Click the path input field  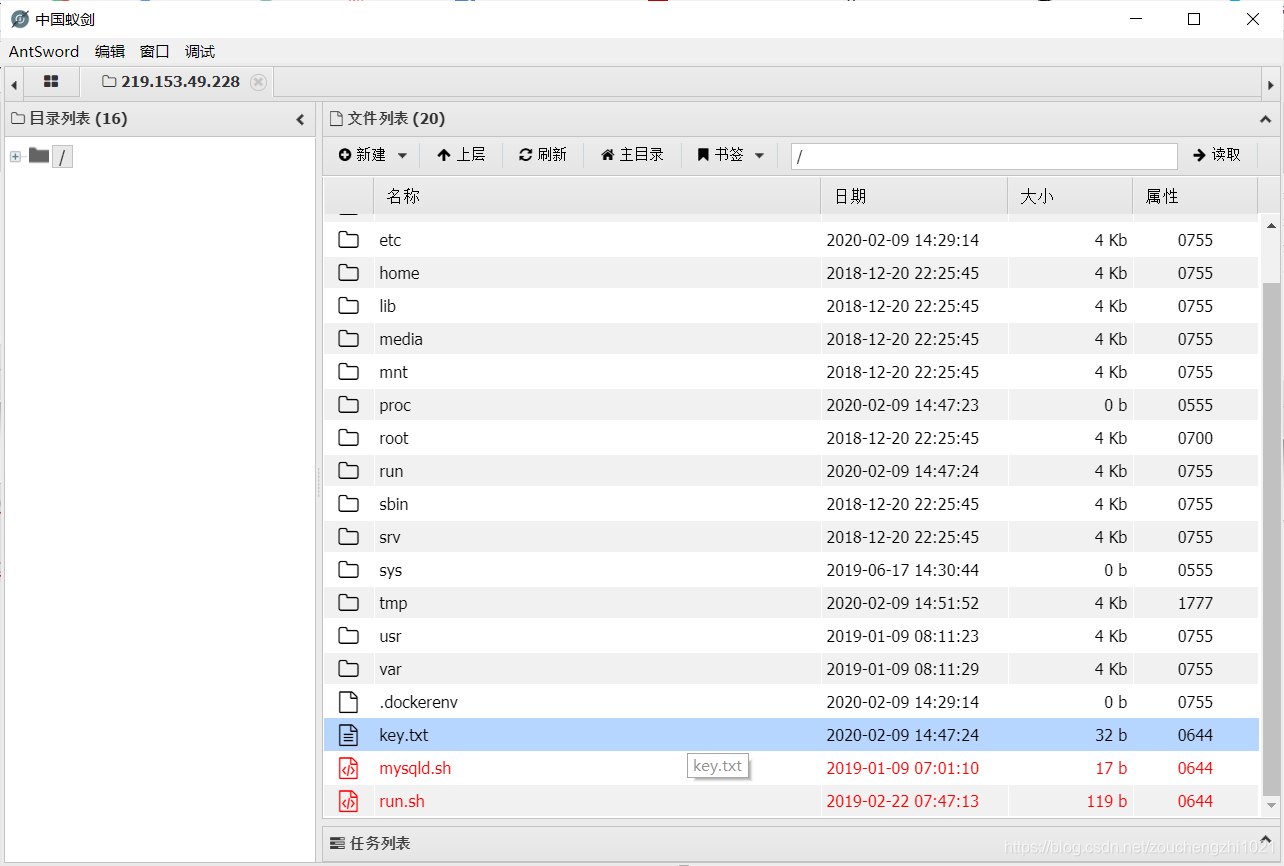[984, 156]
